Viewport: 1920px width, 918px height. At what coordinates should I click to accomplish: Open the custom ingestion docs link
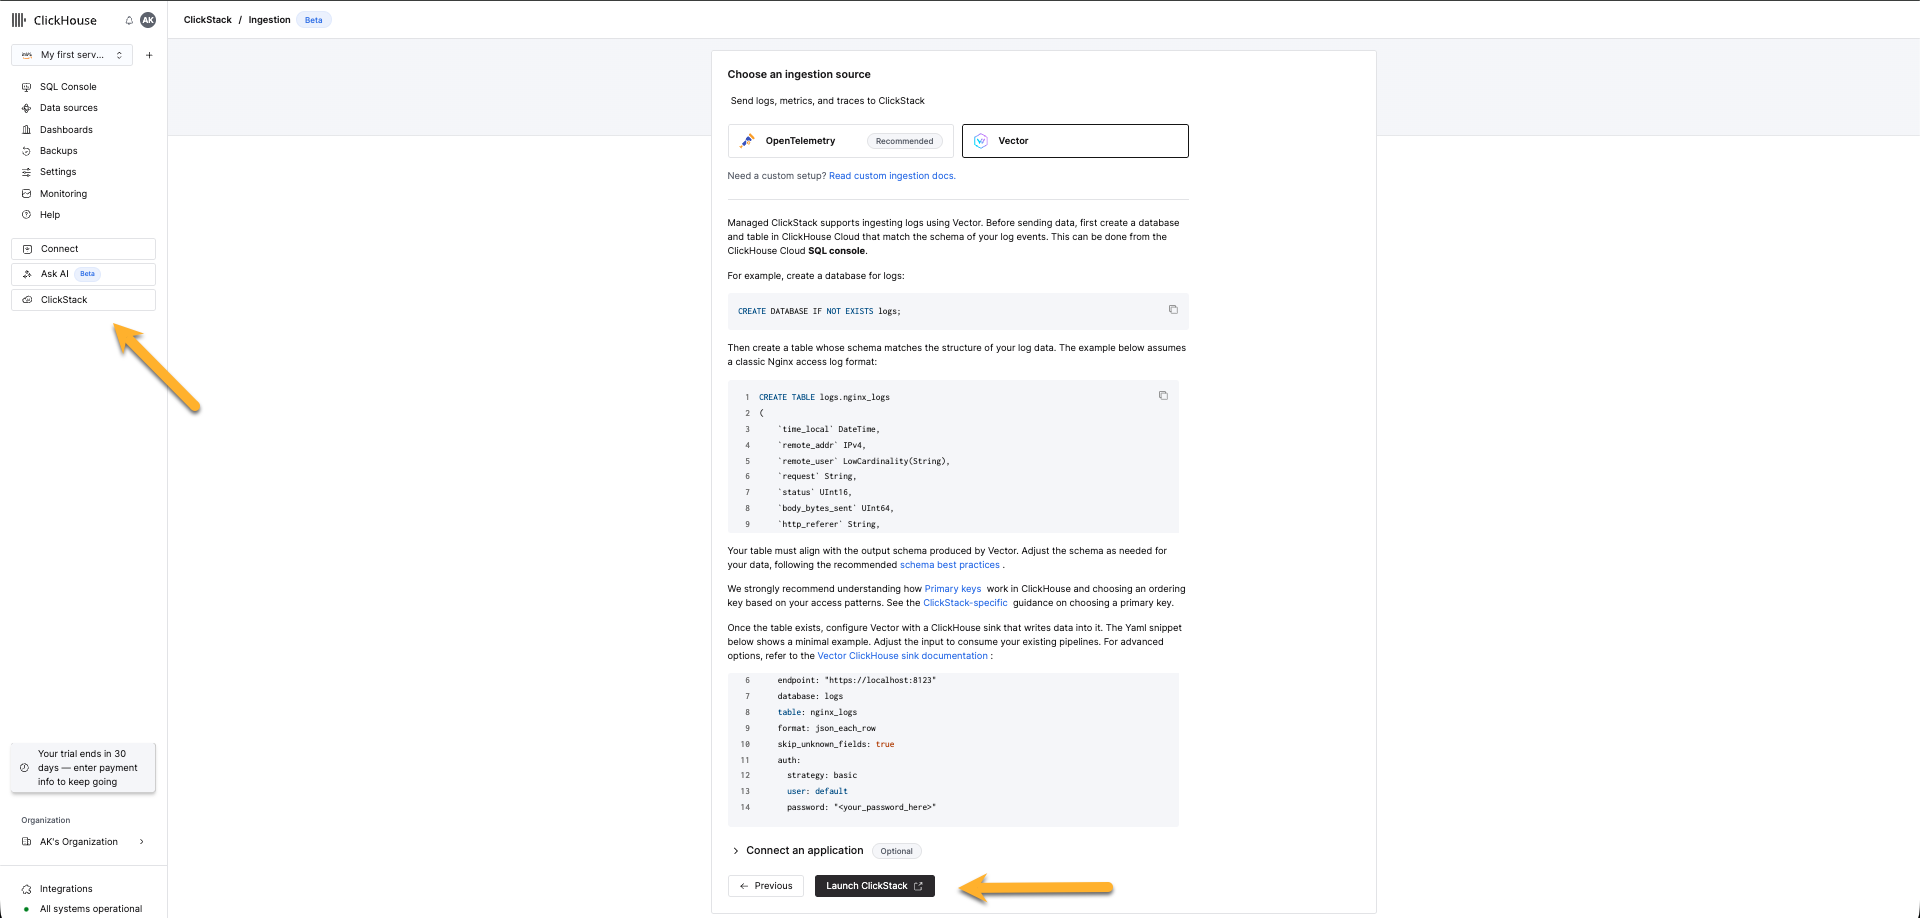point(891,175)
